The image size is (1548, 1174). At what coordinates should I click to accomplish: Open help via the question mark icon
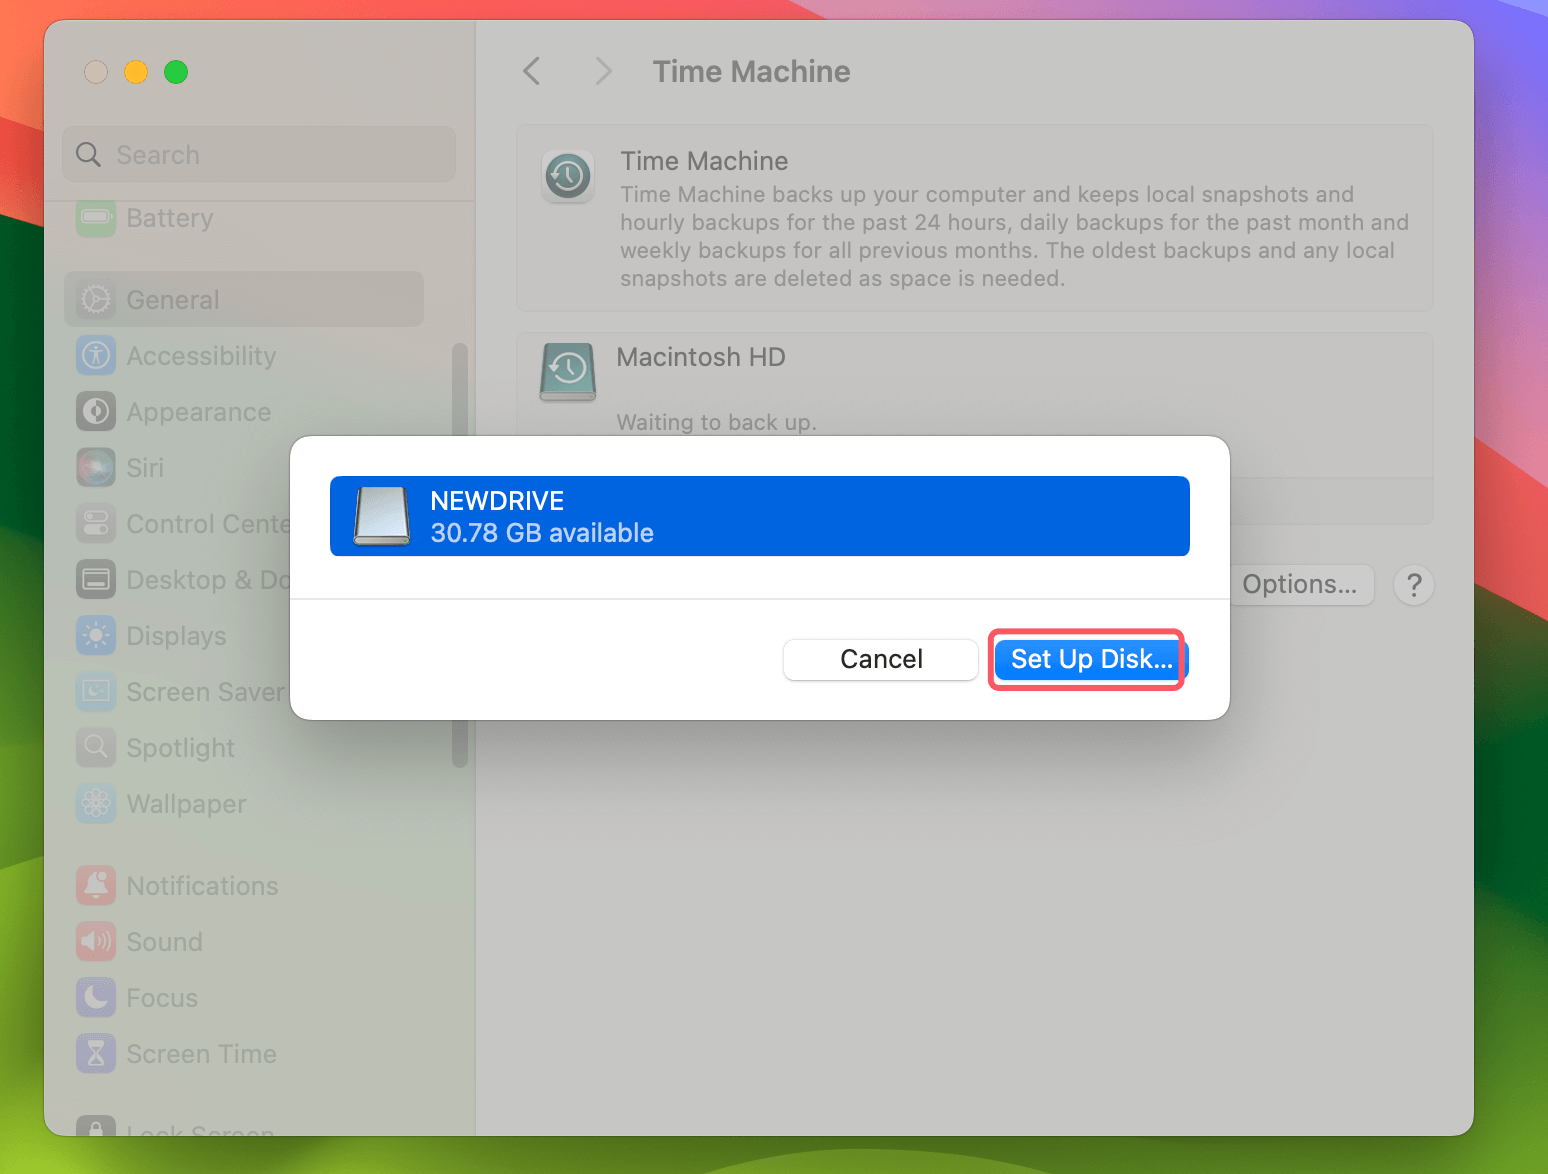(1414, 585)
